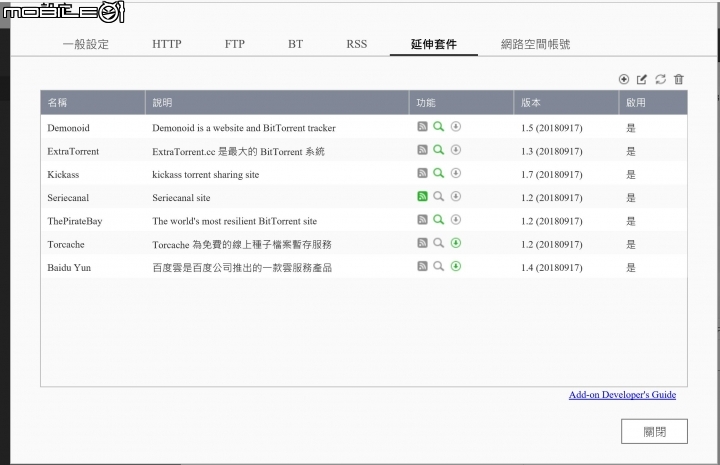Click version 1.4 (20180917) for Baidu Yun

[x=551, y=268]
